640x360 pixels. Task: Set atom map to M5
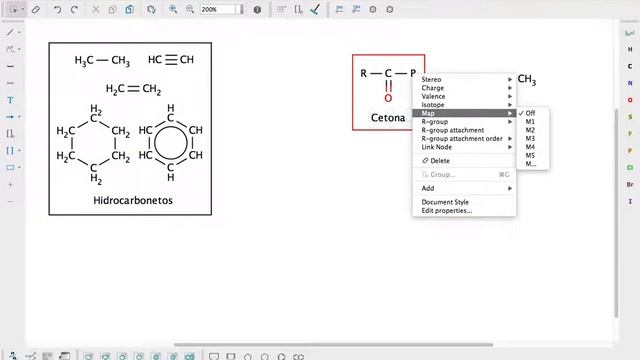533,156
